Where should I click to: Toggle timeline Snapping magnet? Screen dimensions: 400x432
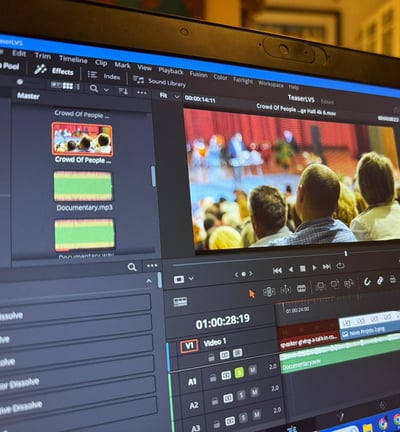(x=367, y=282)
